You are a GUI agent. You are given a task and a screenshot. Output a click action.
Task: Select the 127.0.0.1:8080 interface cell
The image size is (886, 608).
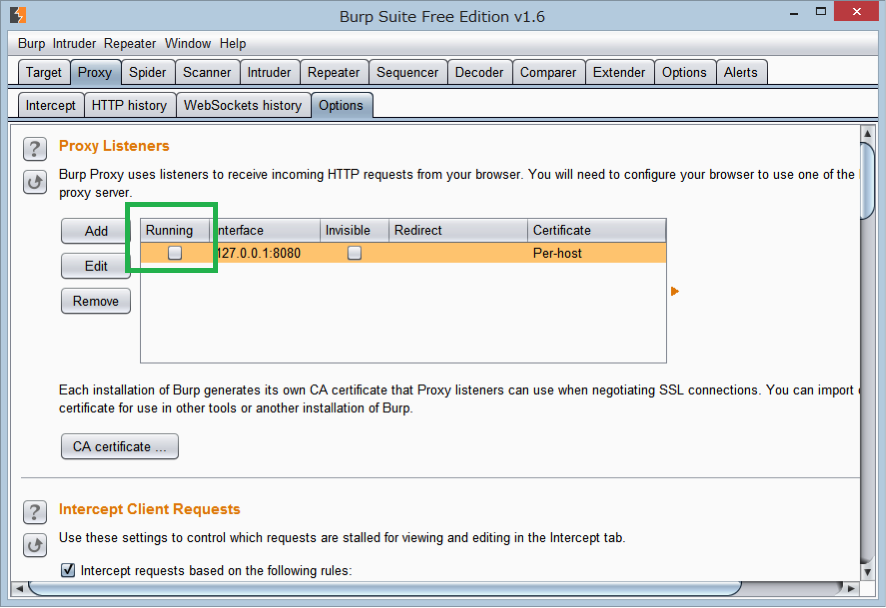coord(266,253)
